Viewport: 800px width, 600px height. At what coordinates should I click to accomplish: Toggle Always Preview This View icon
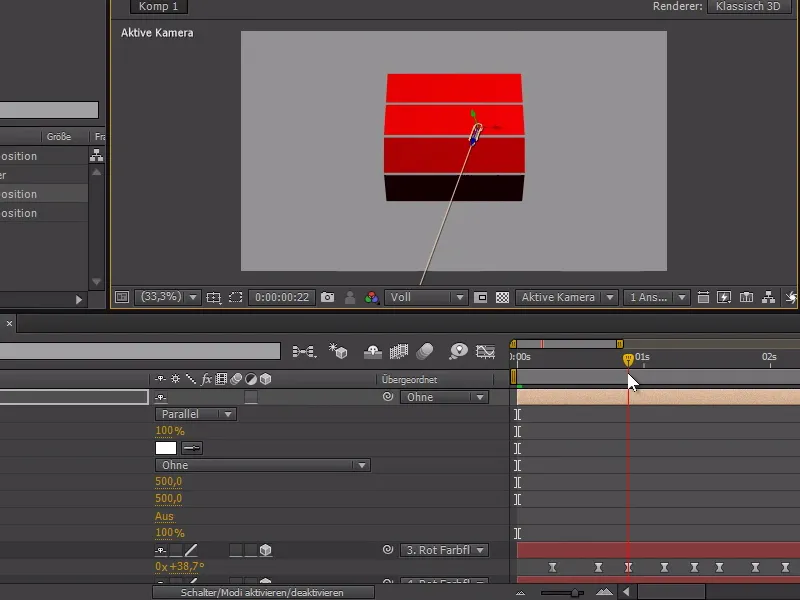click(122, 297)
